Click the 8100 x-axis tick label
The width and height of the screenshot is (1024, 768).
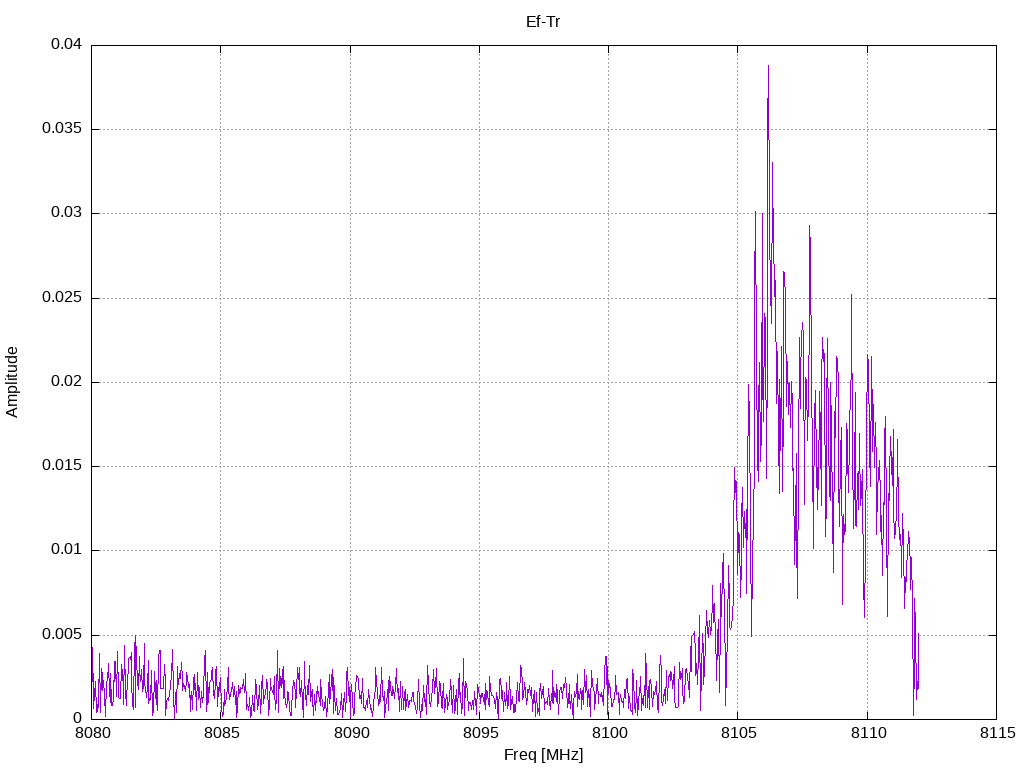[608, 733]
